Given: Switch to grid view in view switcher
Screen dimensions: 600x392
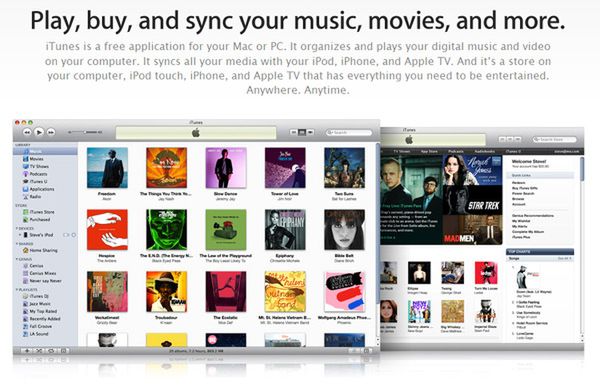Looking at the screenshot, I should (302, 132).
